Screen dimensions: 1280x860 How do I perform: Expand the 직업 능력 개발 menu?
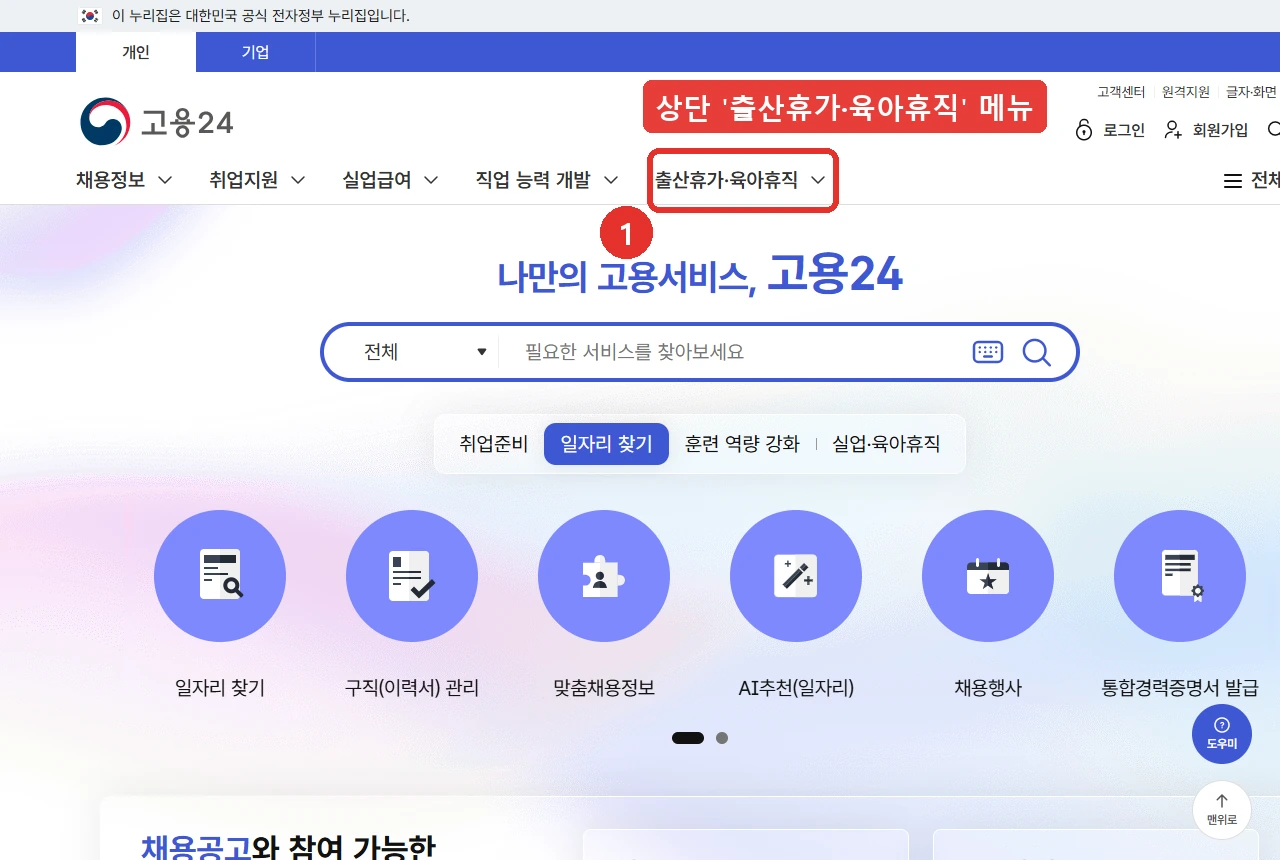(x=547, y=181)
